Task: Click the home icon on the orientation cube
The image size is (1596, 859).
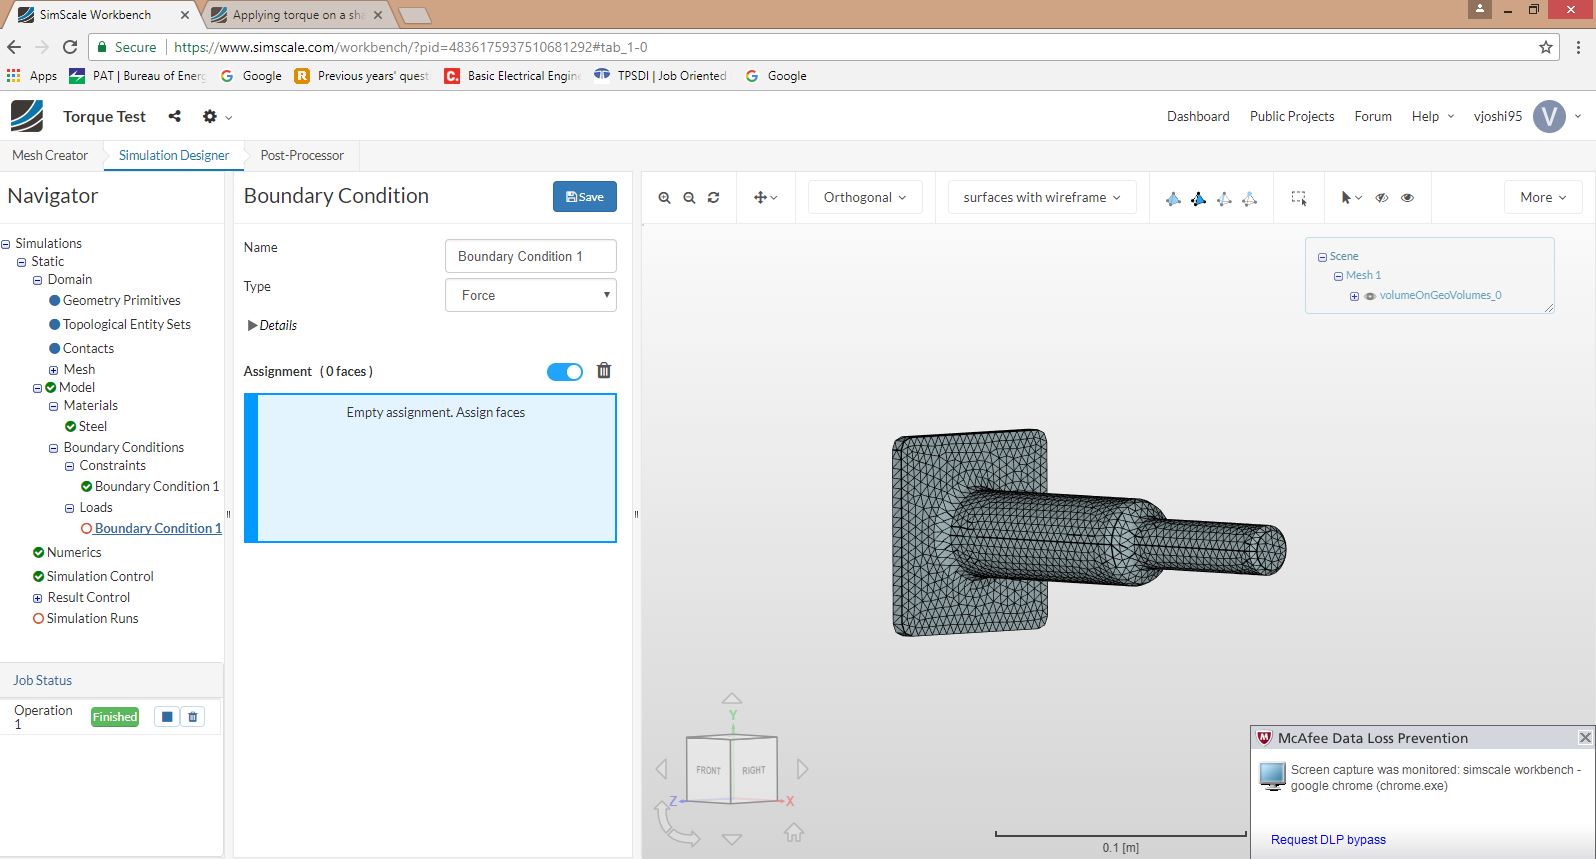Action: [794, 832]
